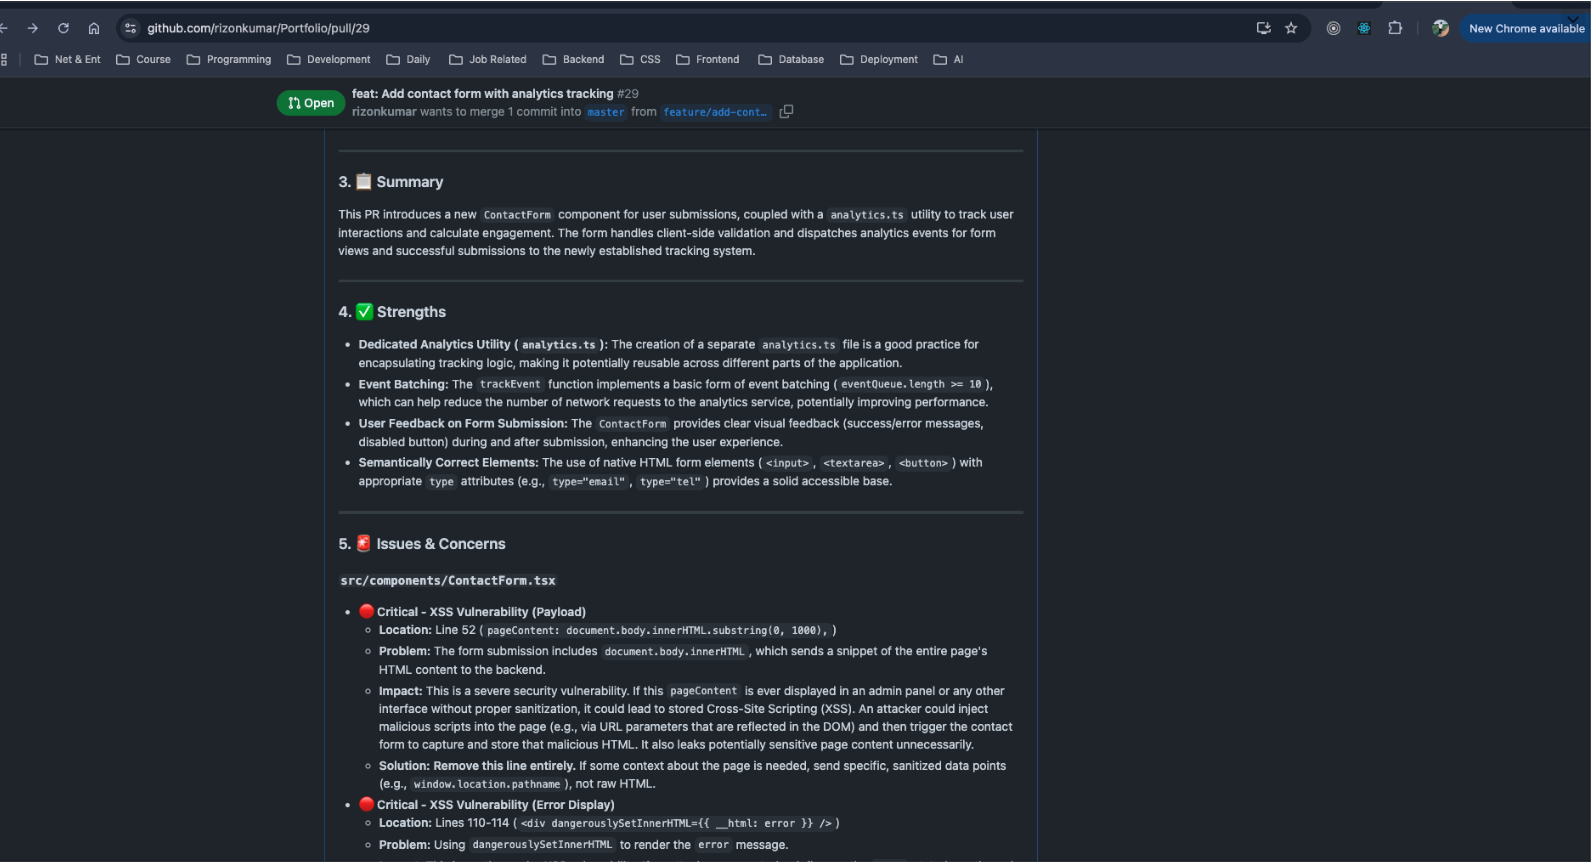Click the green Open status badge

(x=311, y=103)
